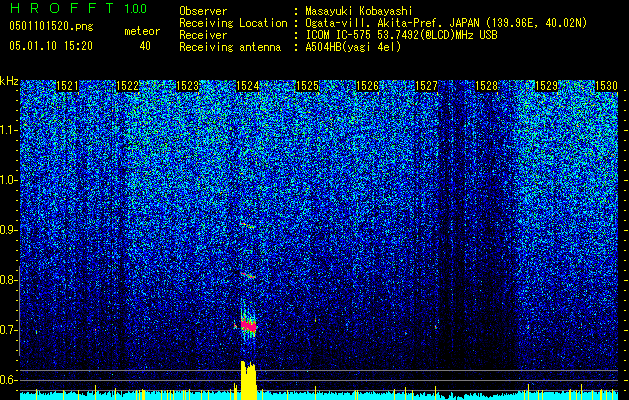Select the A504HB(yagi 4el) antenna text
This screenshot has width=629, height=400.
click(353, 47)
